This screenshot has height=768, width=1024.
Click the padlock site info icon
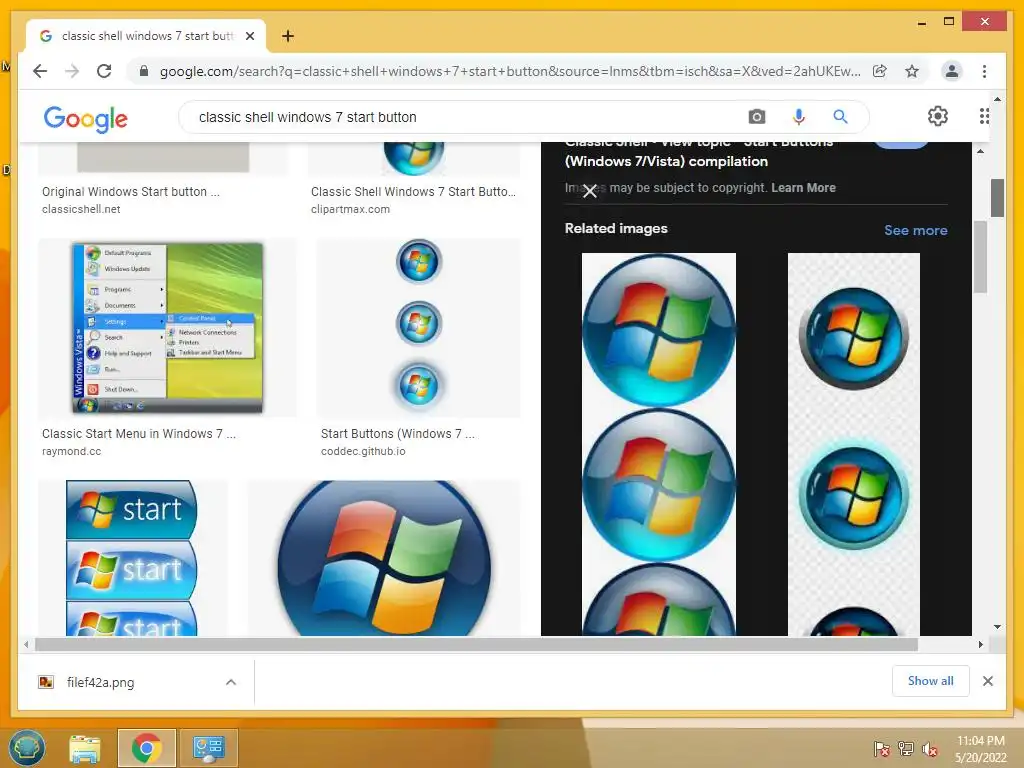pos(144,71)
